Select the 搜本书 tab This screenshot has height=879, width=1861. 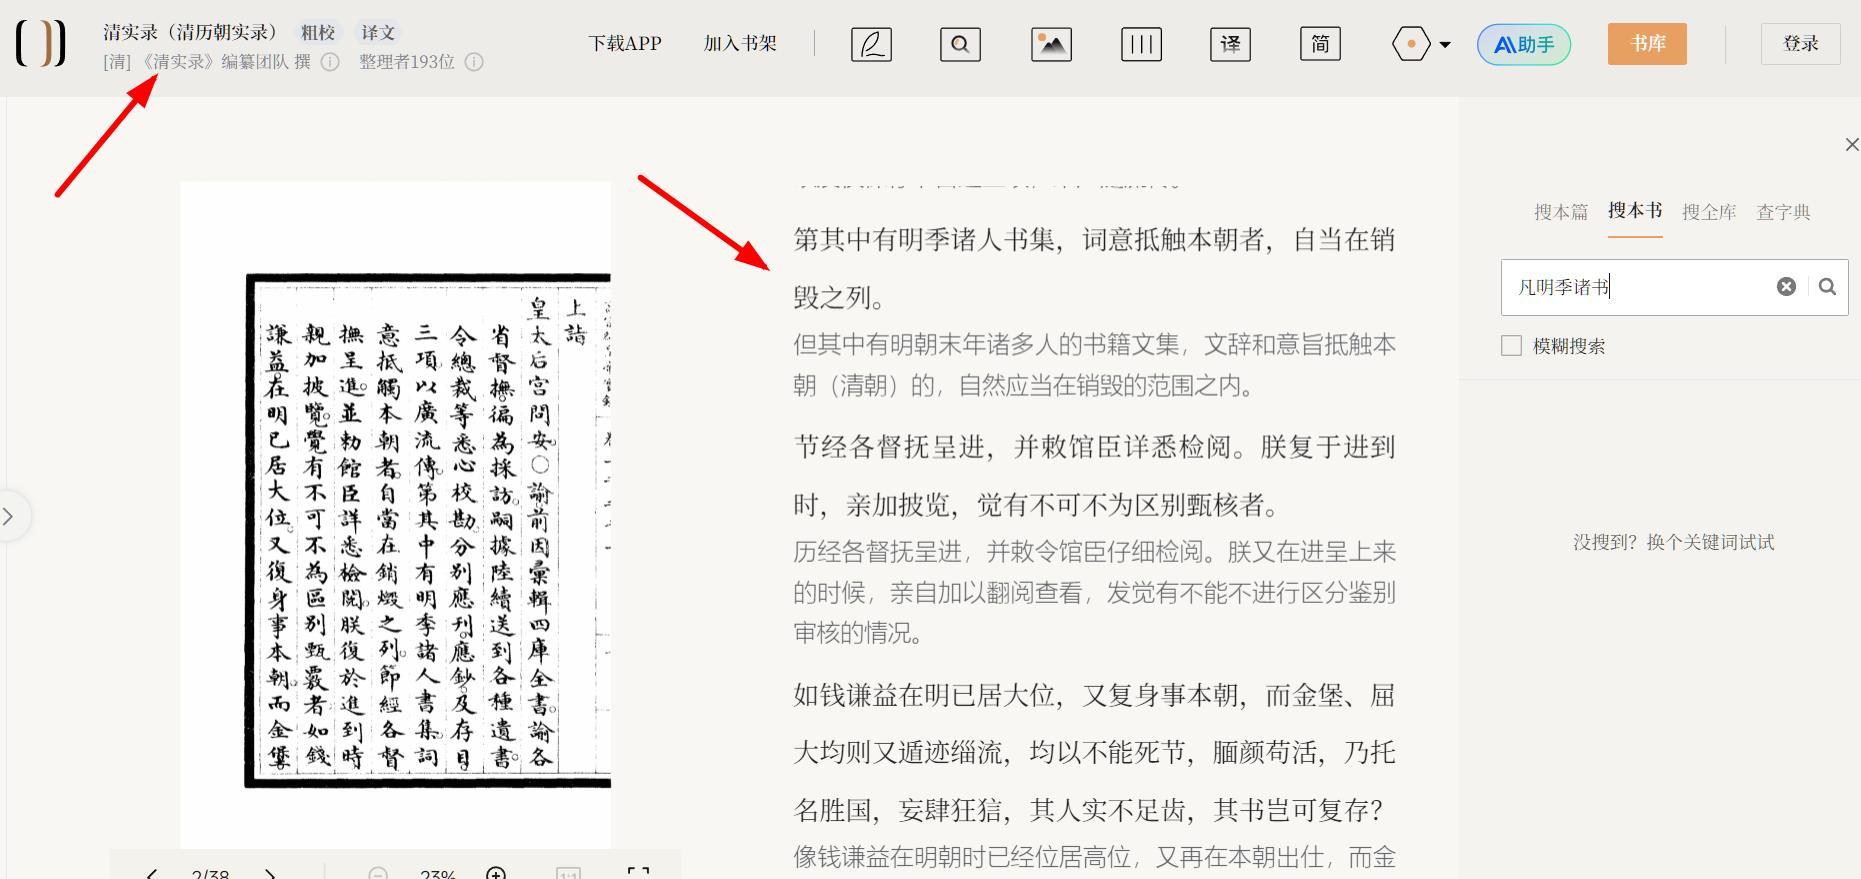pos(1635,211)
